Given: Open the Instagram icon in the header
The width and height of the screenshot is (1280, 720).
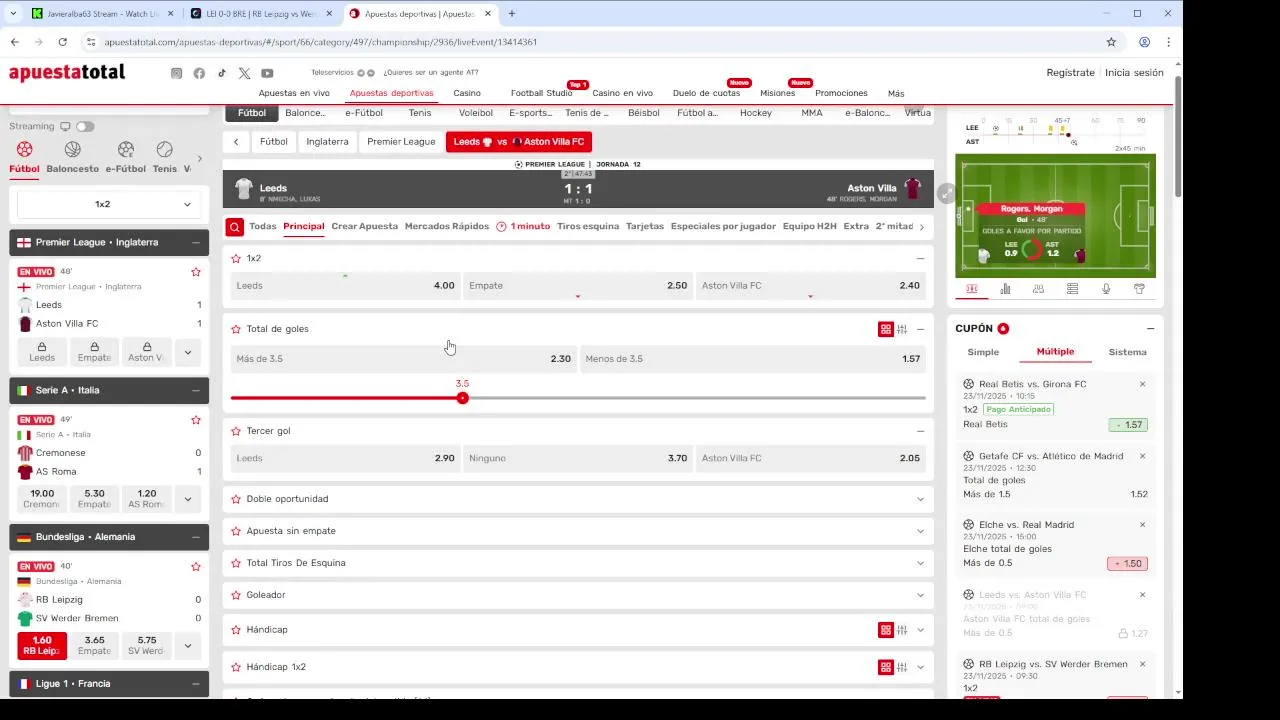Looking at the screenshot, I should coord(176,73).
